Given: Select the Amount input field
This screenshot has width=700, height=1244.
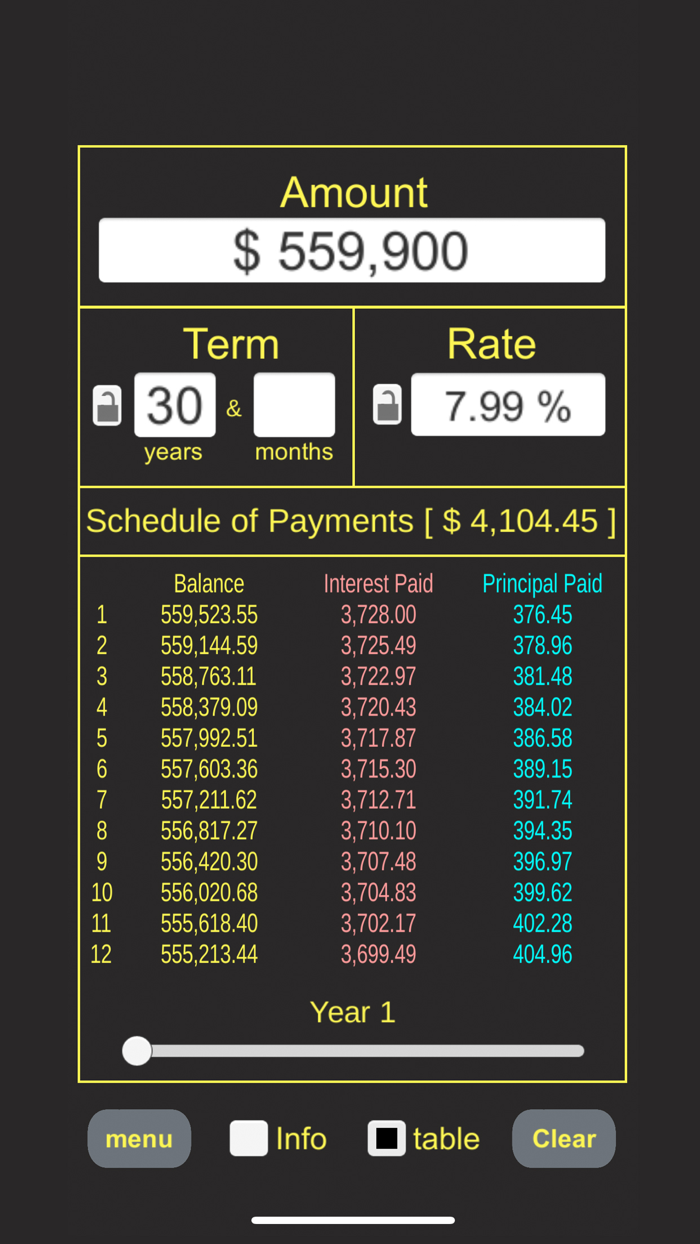Looking at the screenshot, I should [351, 250].
